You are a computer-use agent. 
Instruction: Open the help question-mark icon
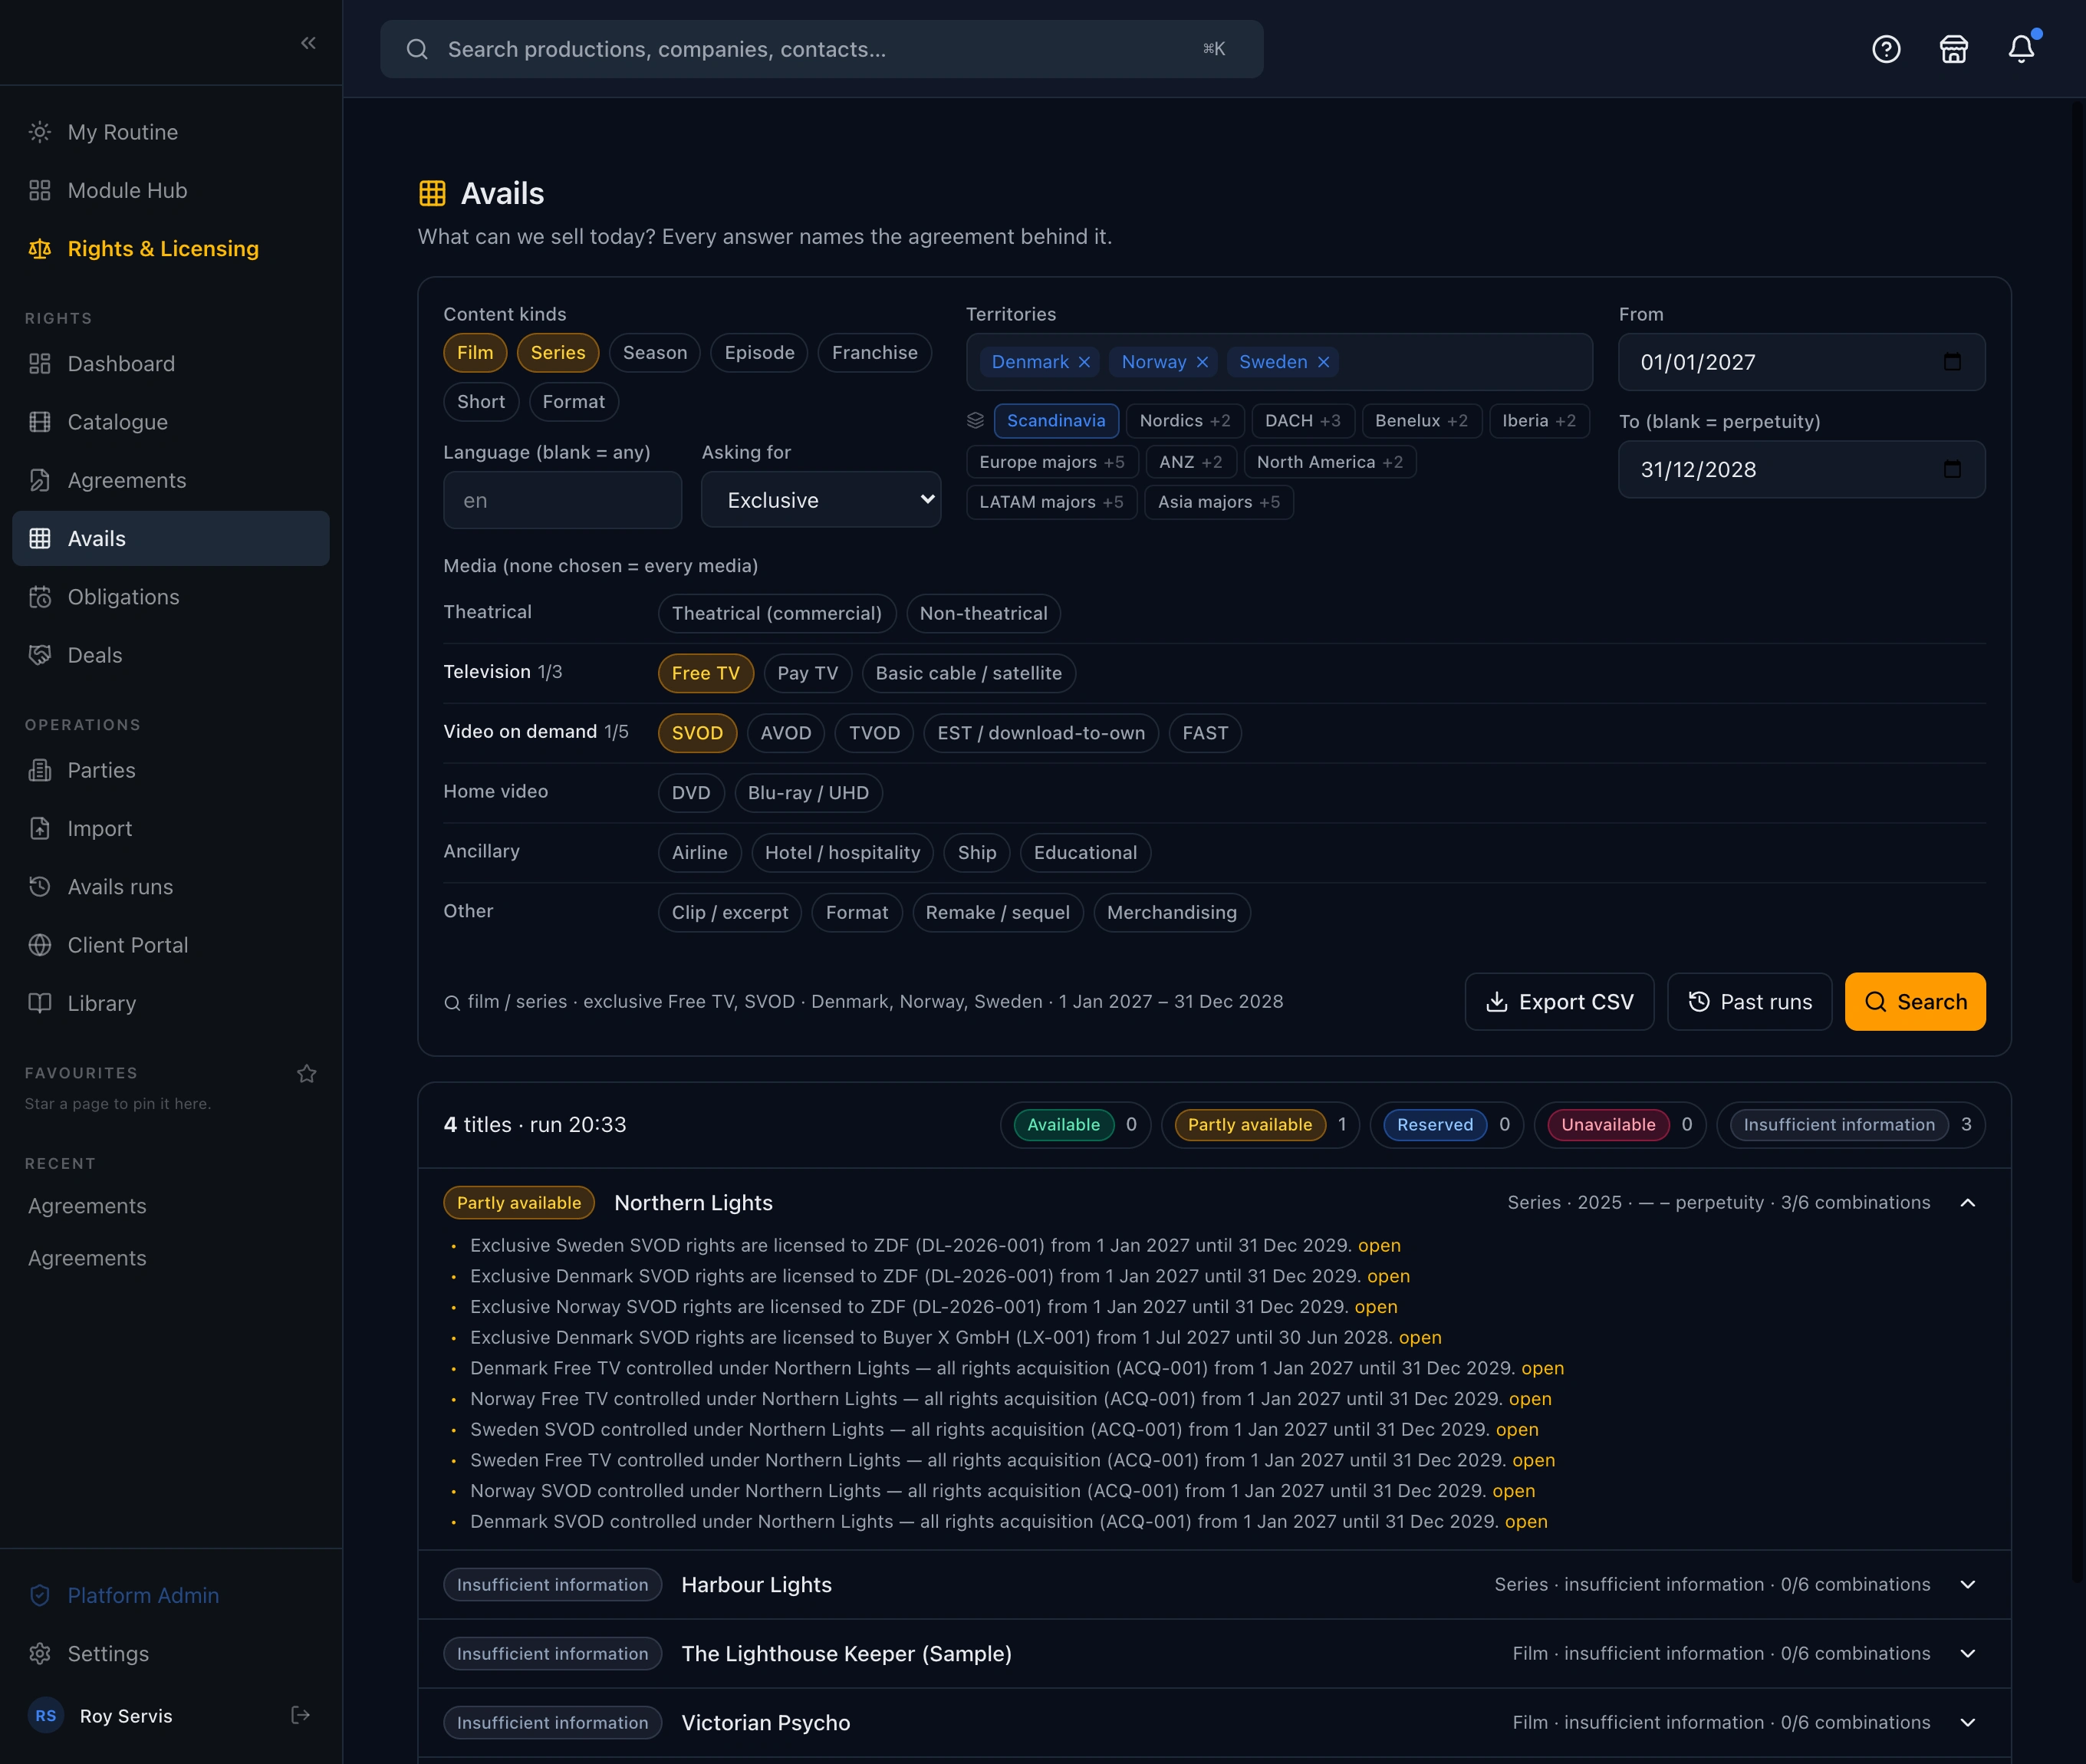(x=1886, y=49)
